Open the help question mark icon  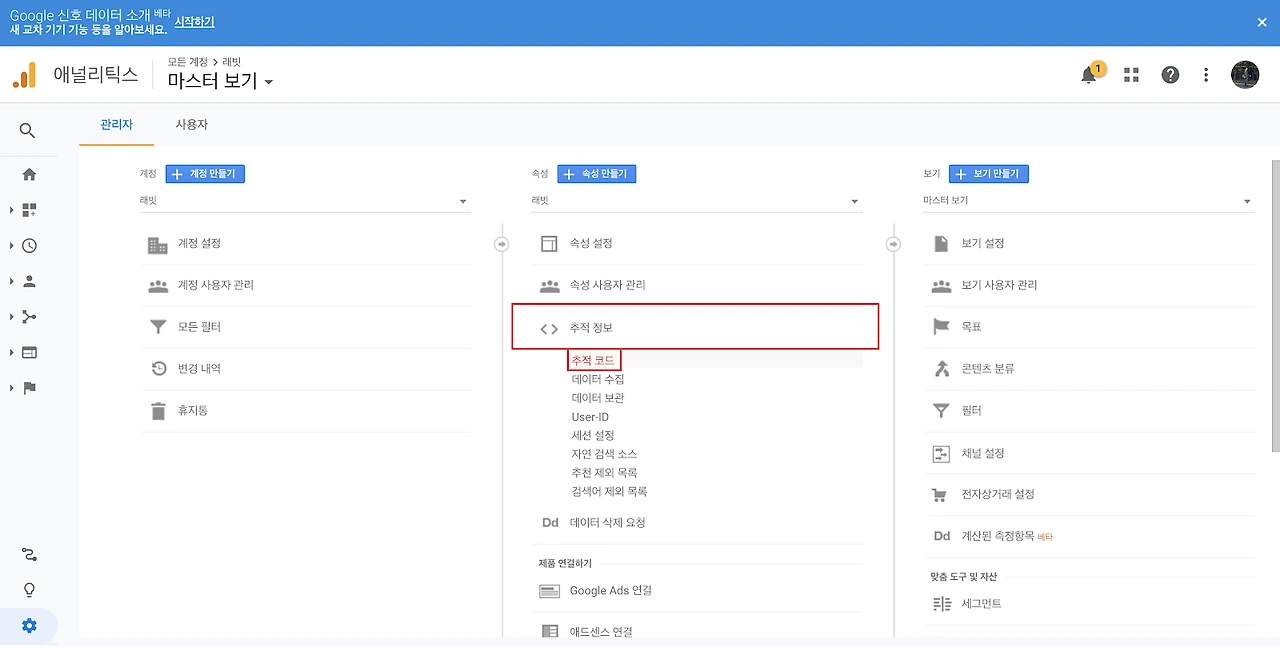point(1170,75)
